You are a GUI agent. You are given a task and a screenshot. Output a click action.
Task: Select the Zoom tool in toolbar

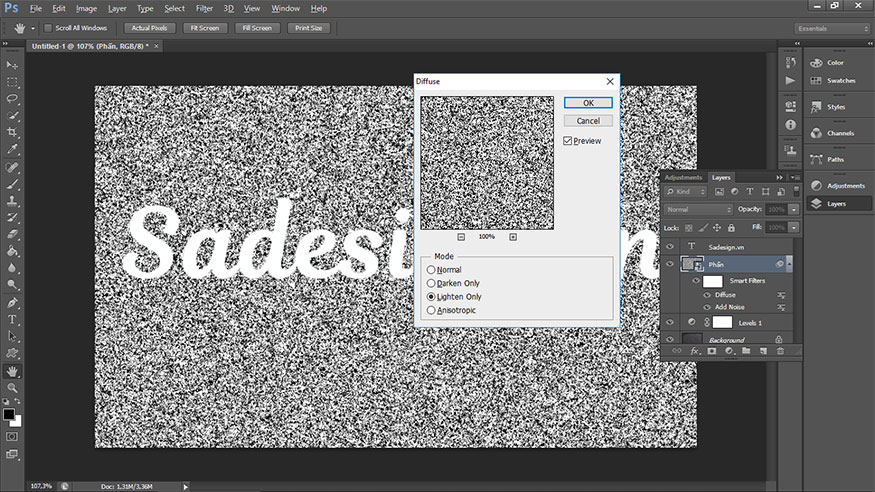click(x=12, y=388)
